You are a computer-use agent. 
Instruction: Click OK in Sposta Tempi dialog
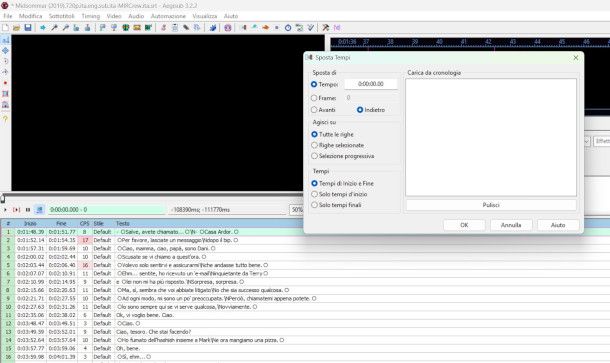point(464,225)
